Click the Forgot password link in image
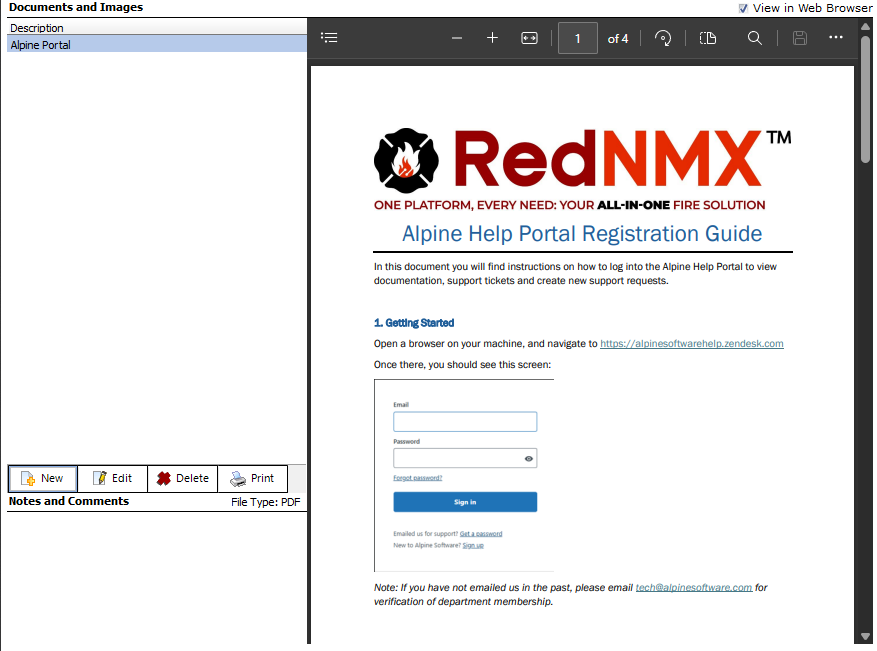Image resolution: width=877 pixels, height=651 pixels. pos(417,478)
